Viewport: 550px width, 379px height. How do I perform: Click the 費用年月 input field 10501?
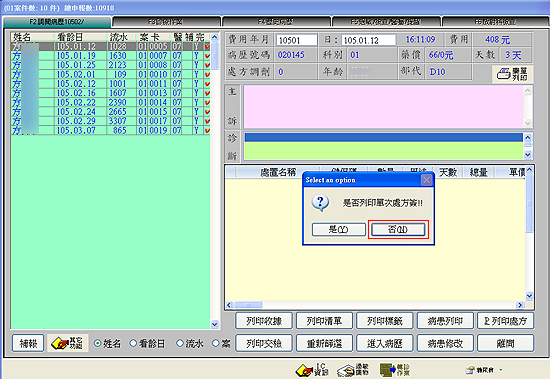click(297, 40)
